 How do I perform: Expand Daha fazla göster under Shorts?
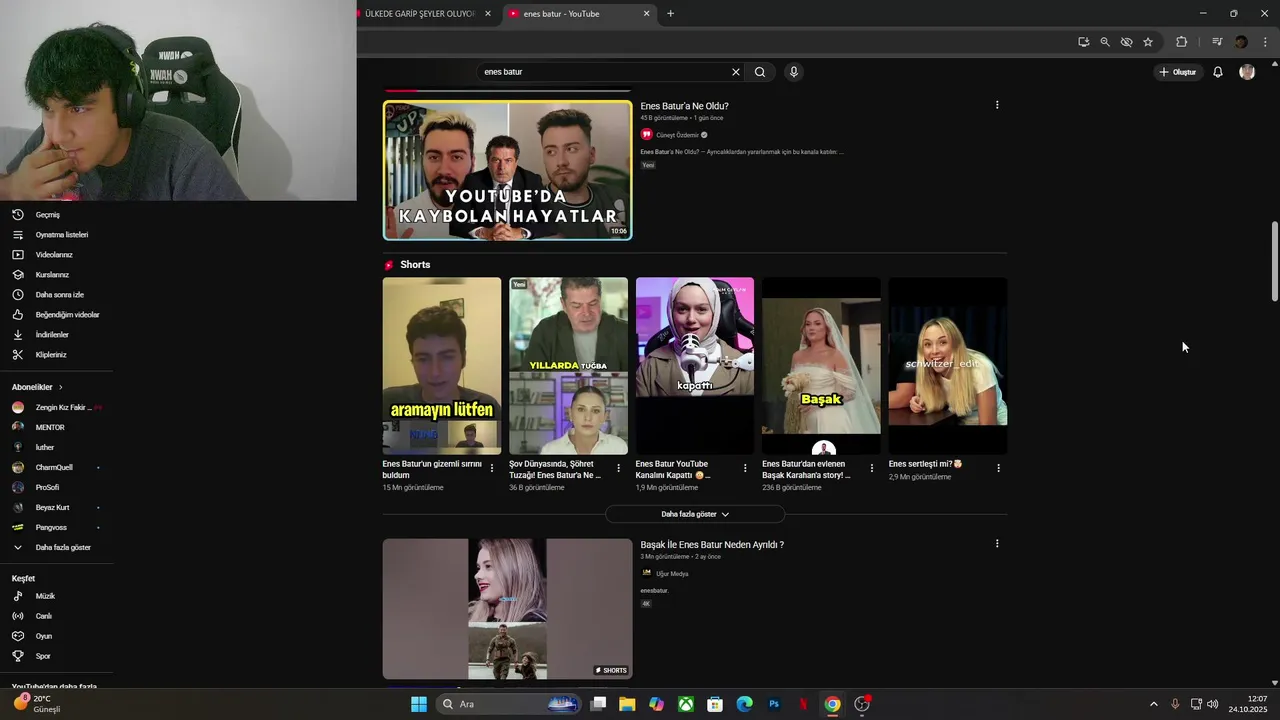tap(695, 514)
